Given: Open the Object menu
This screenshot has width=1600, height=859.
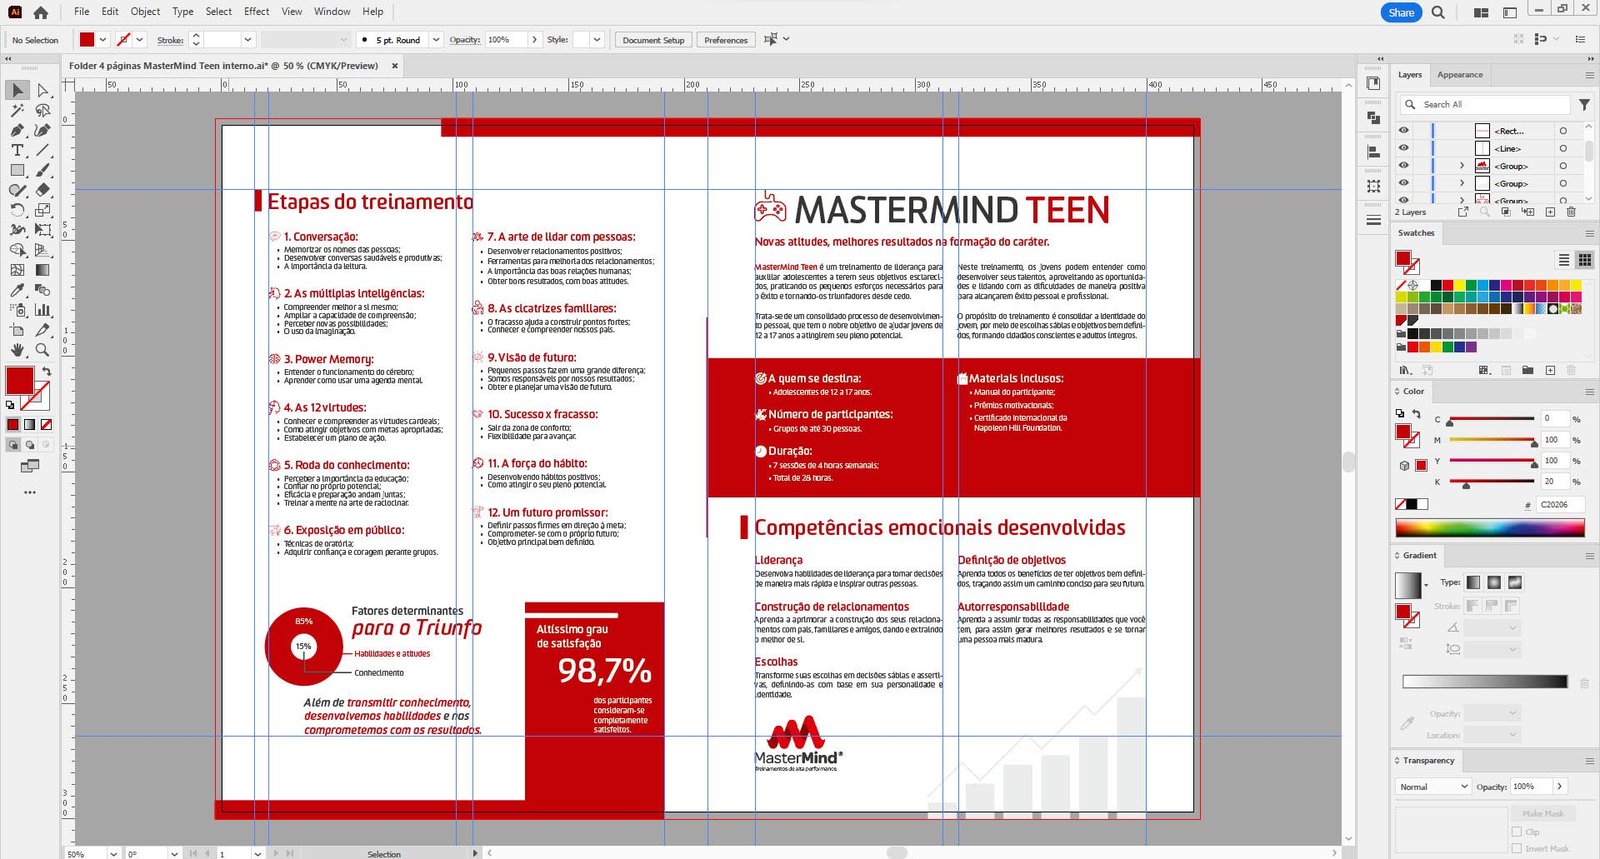Looking at the screenshot, I should tap(145, 12).
